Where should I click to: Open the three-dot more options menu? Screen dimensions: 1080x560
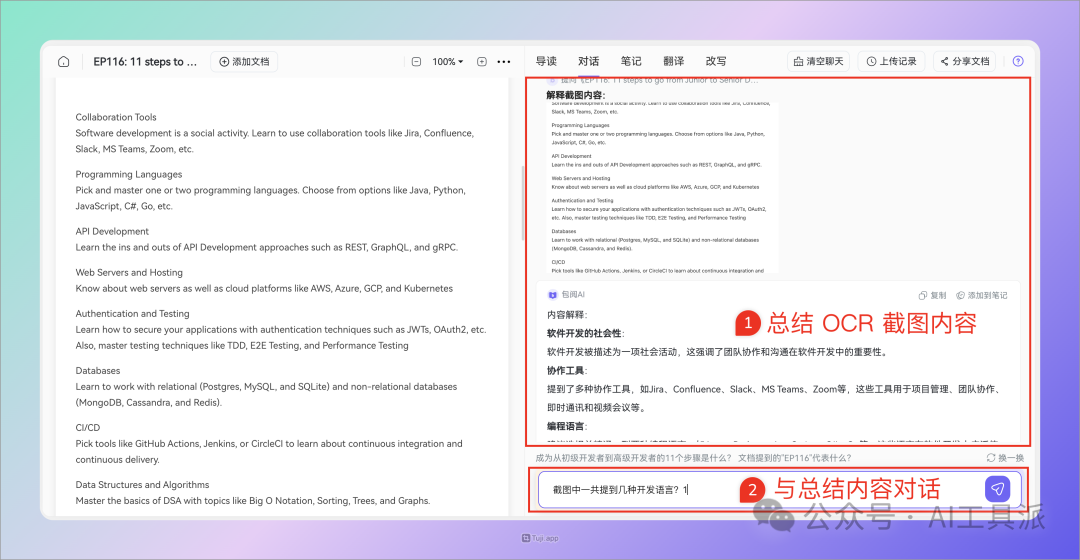tap(504, 62)
